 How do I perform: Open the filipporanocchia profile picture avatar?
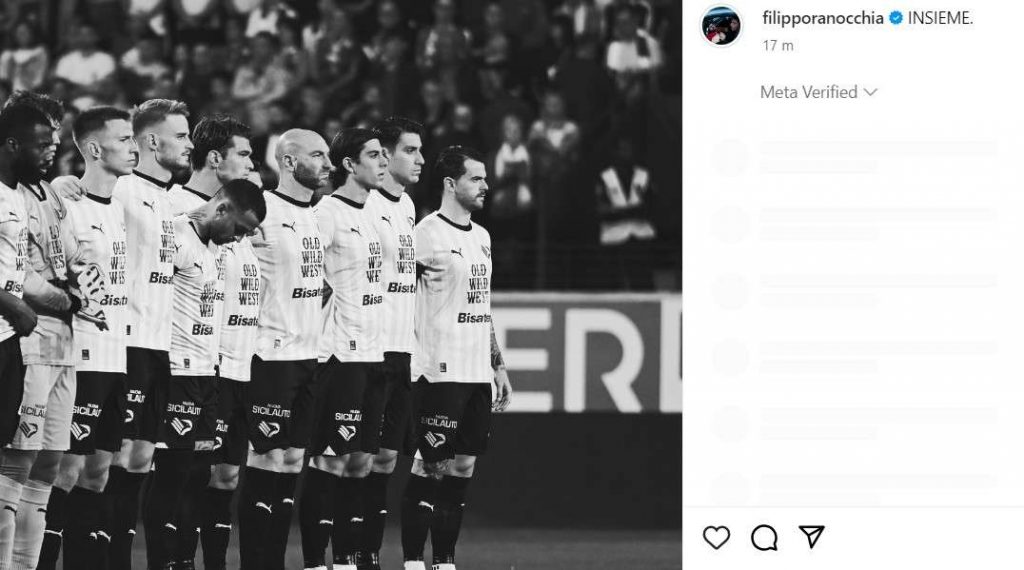tap(721, 27)
